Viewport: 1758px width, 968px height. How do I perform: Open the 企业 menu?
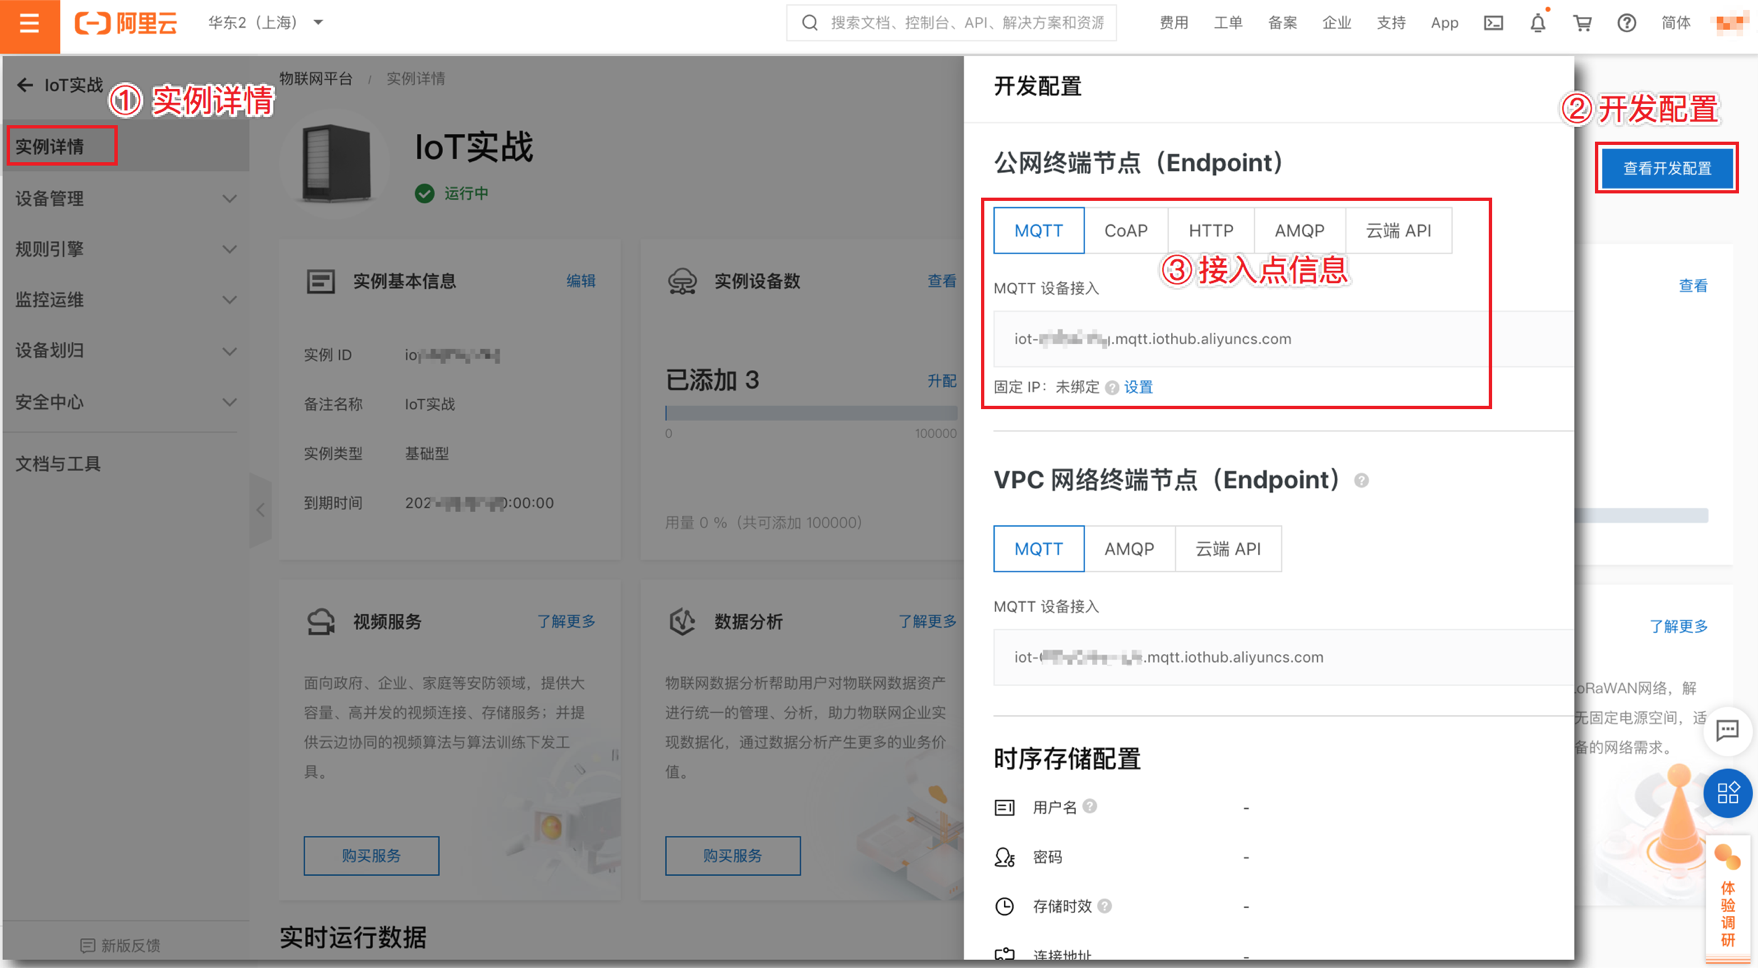(x=1336, y=22)
